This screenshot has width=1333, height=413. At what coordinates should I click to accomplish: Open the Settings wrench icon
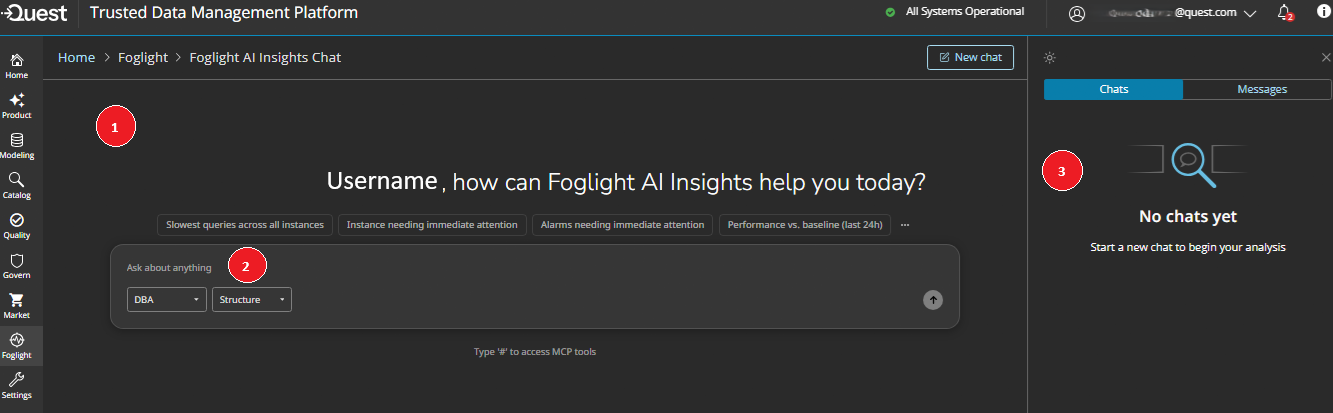click(x=17, y=386)
